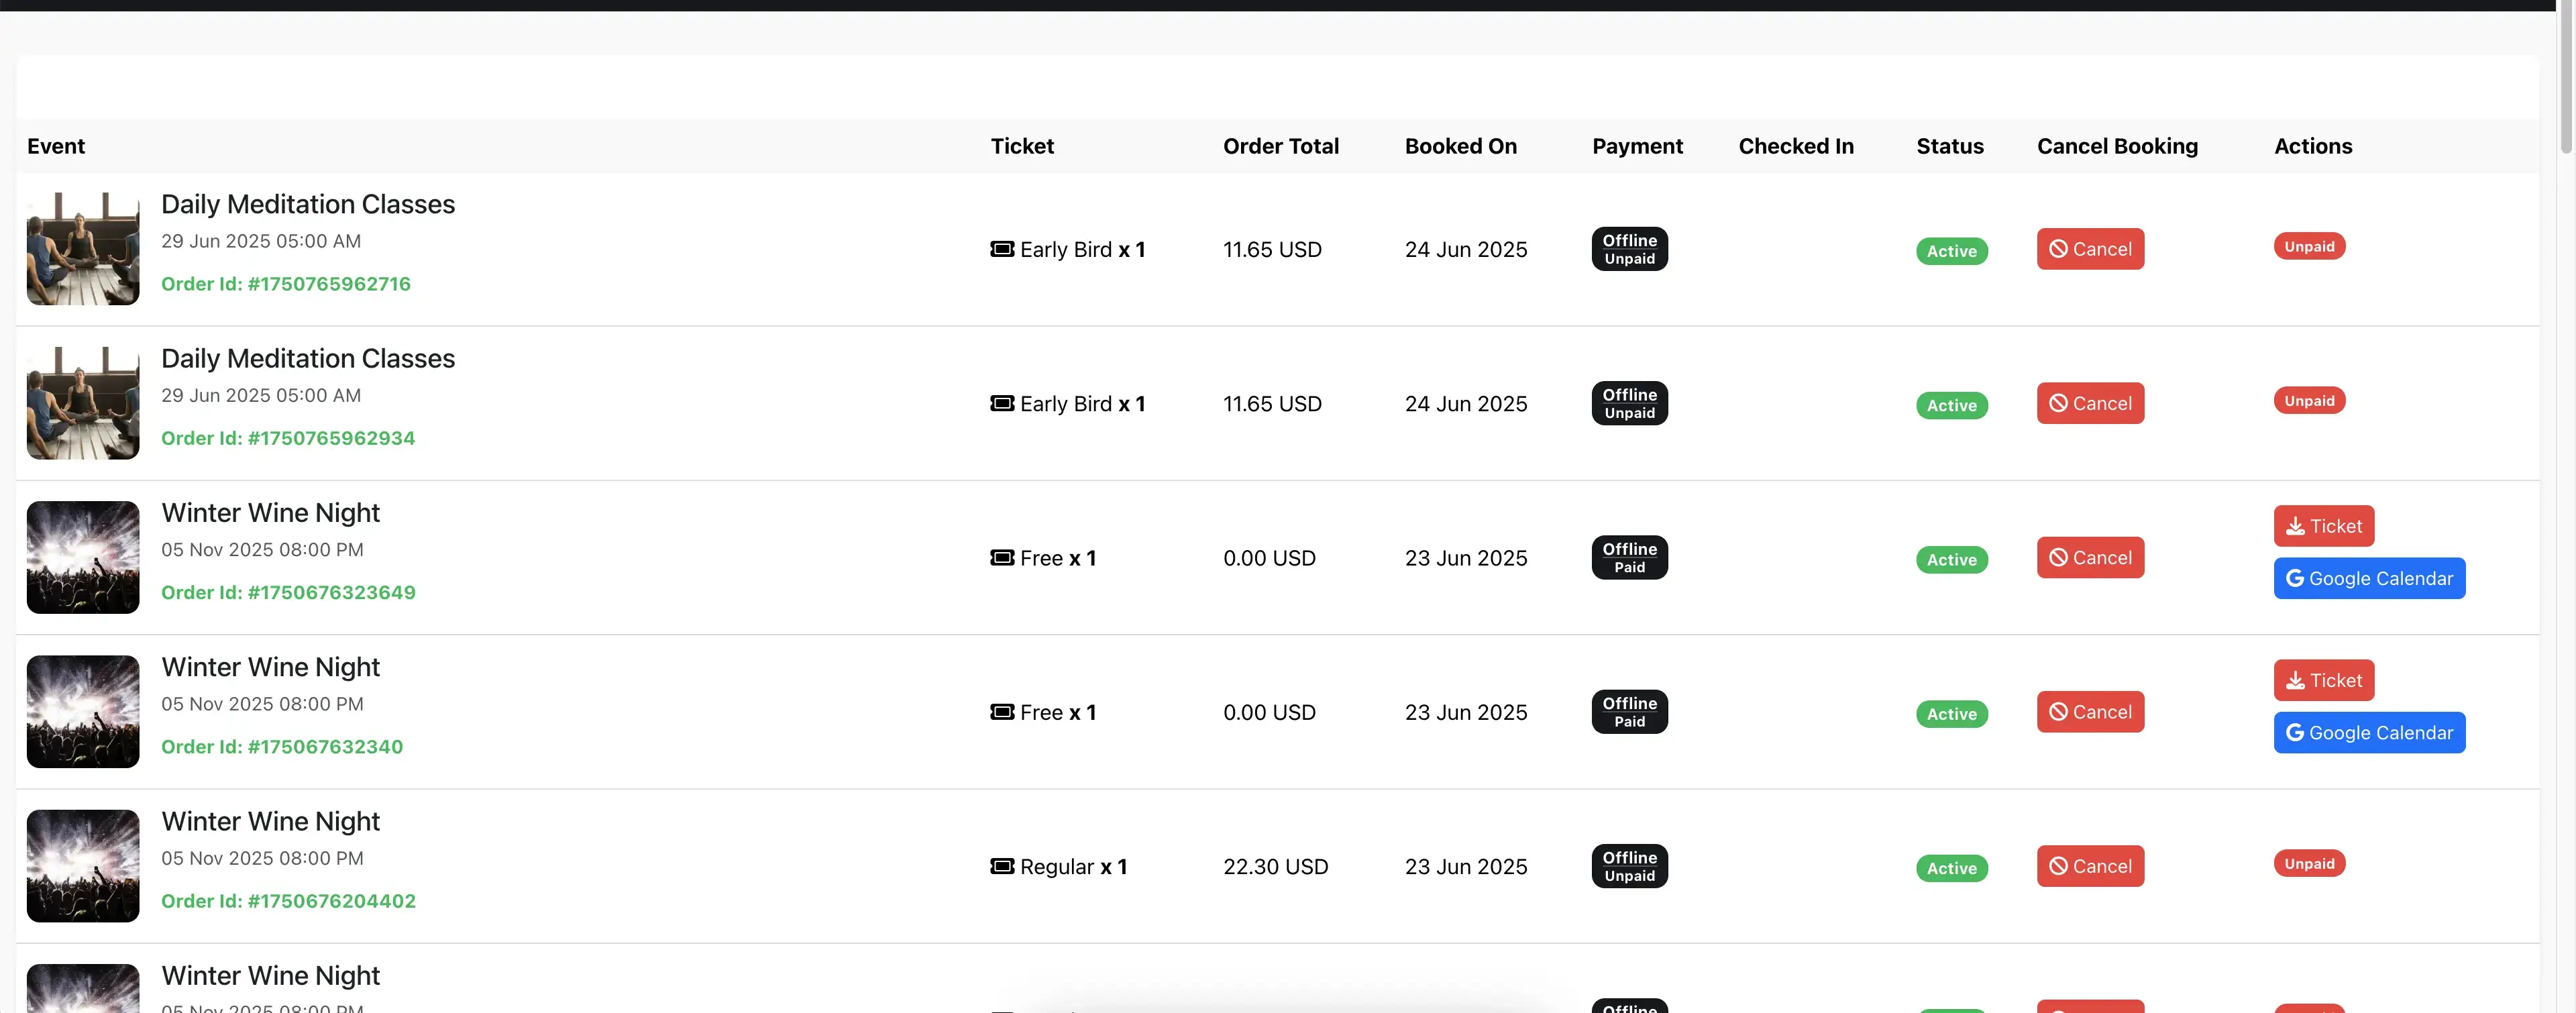This screenshot has width=2576, height=1013.
Task: Click the prohibition icon beside Cancel for Regular booking
Action: 2059,866
